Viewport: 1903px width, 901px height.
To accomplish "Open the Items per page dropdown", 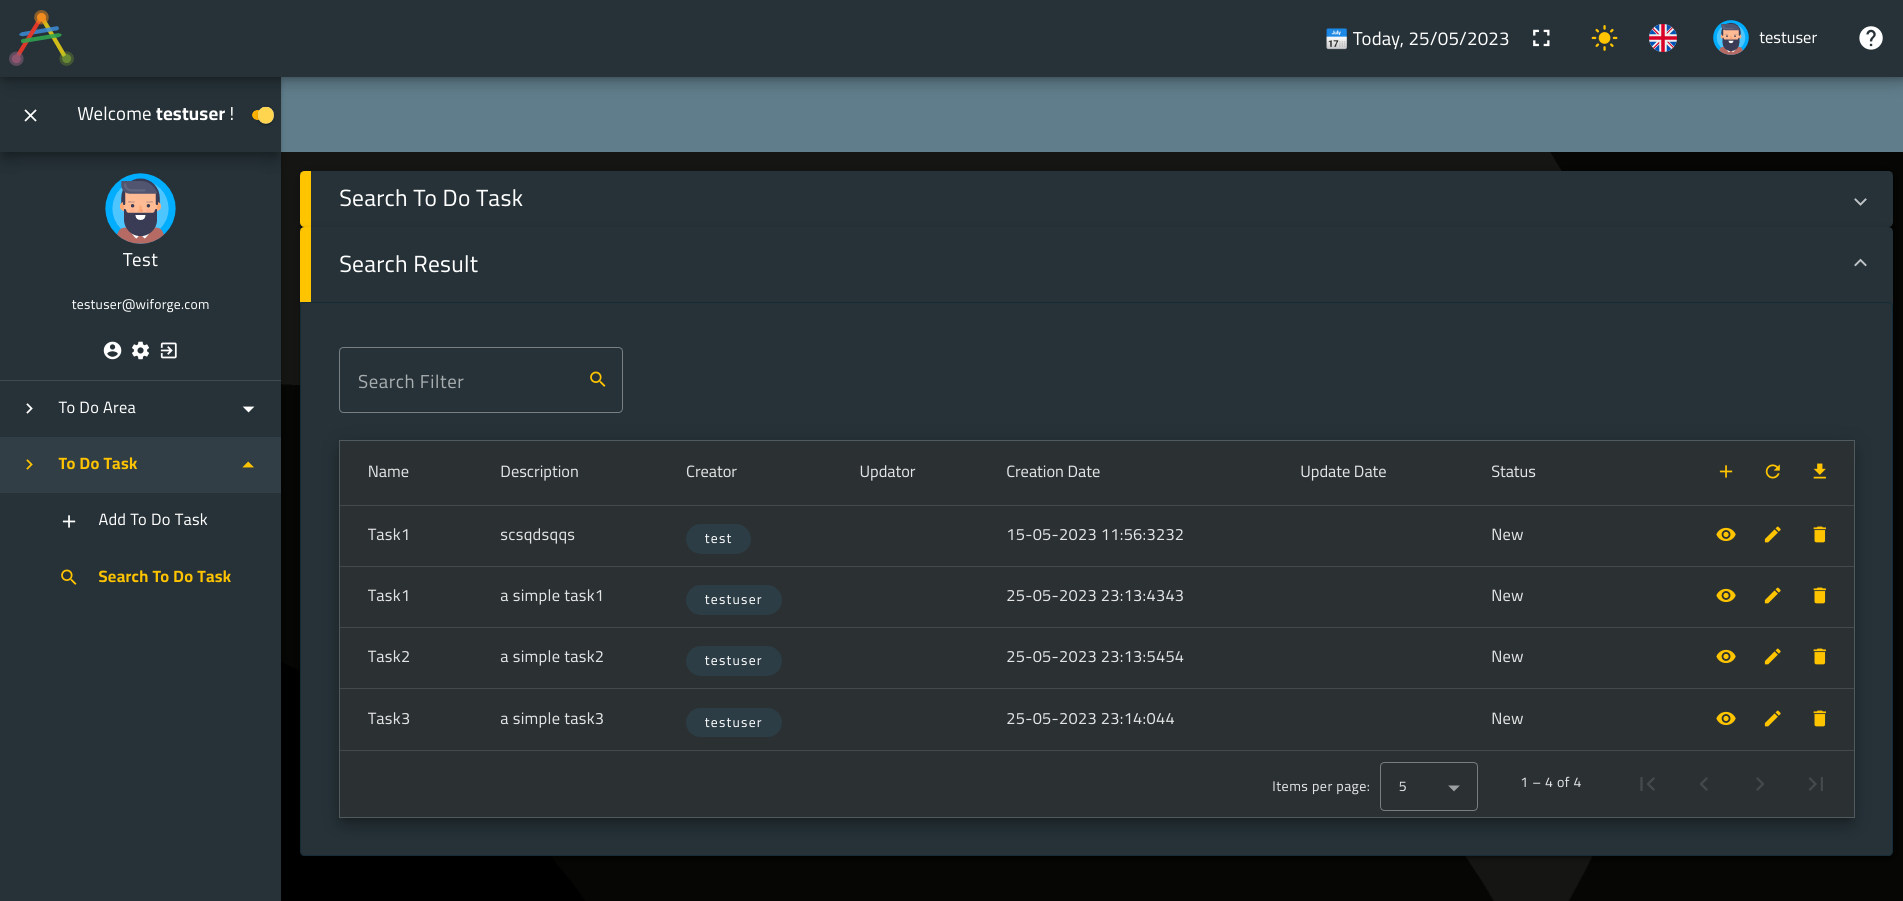I will tap(1428, 787).
